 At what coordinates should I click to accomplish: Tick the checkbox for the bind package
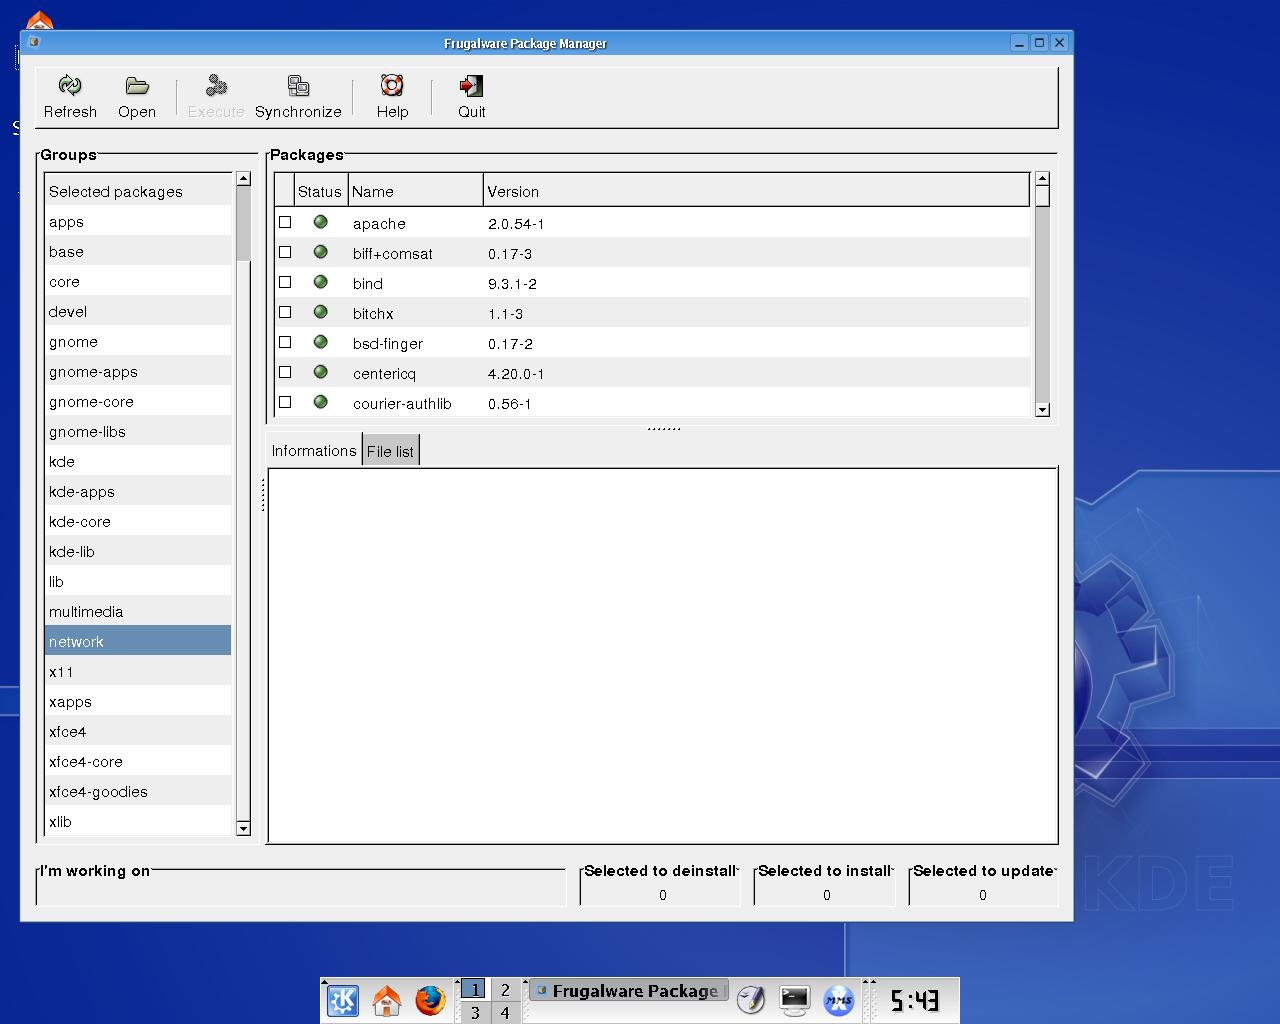(x=285, y=282)
